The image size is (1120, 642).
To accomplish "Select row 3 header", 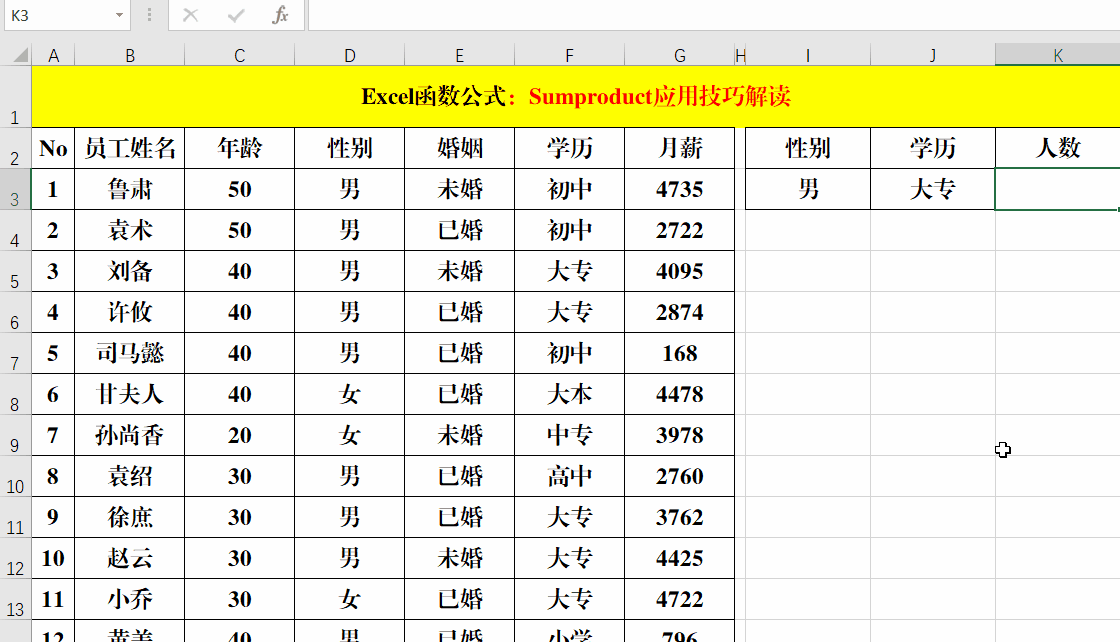I will click(15, 189).
